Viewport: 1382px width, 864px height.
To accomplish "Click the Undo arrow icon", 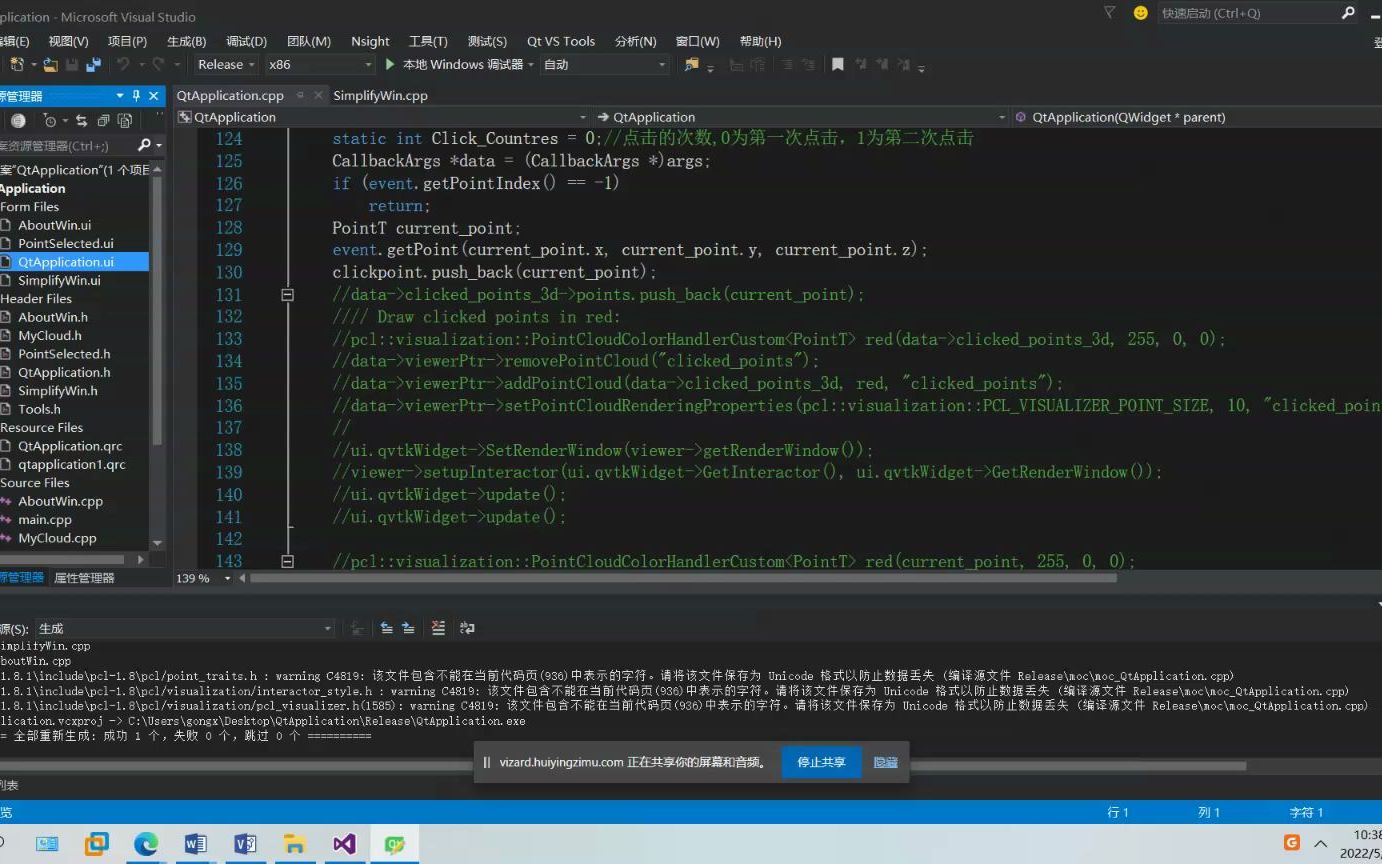I will click(123, 64).
